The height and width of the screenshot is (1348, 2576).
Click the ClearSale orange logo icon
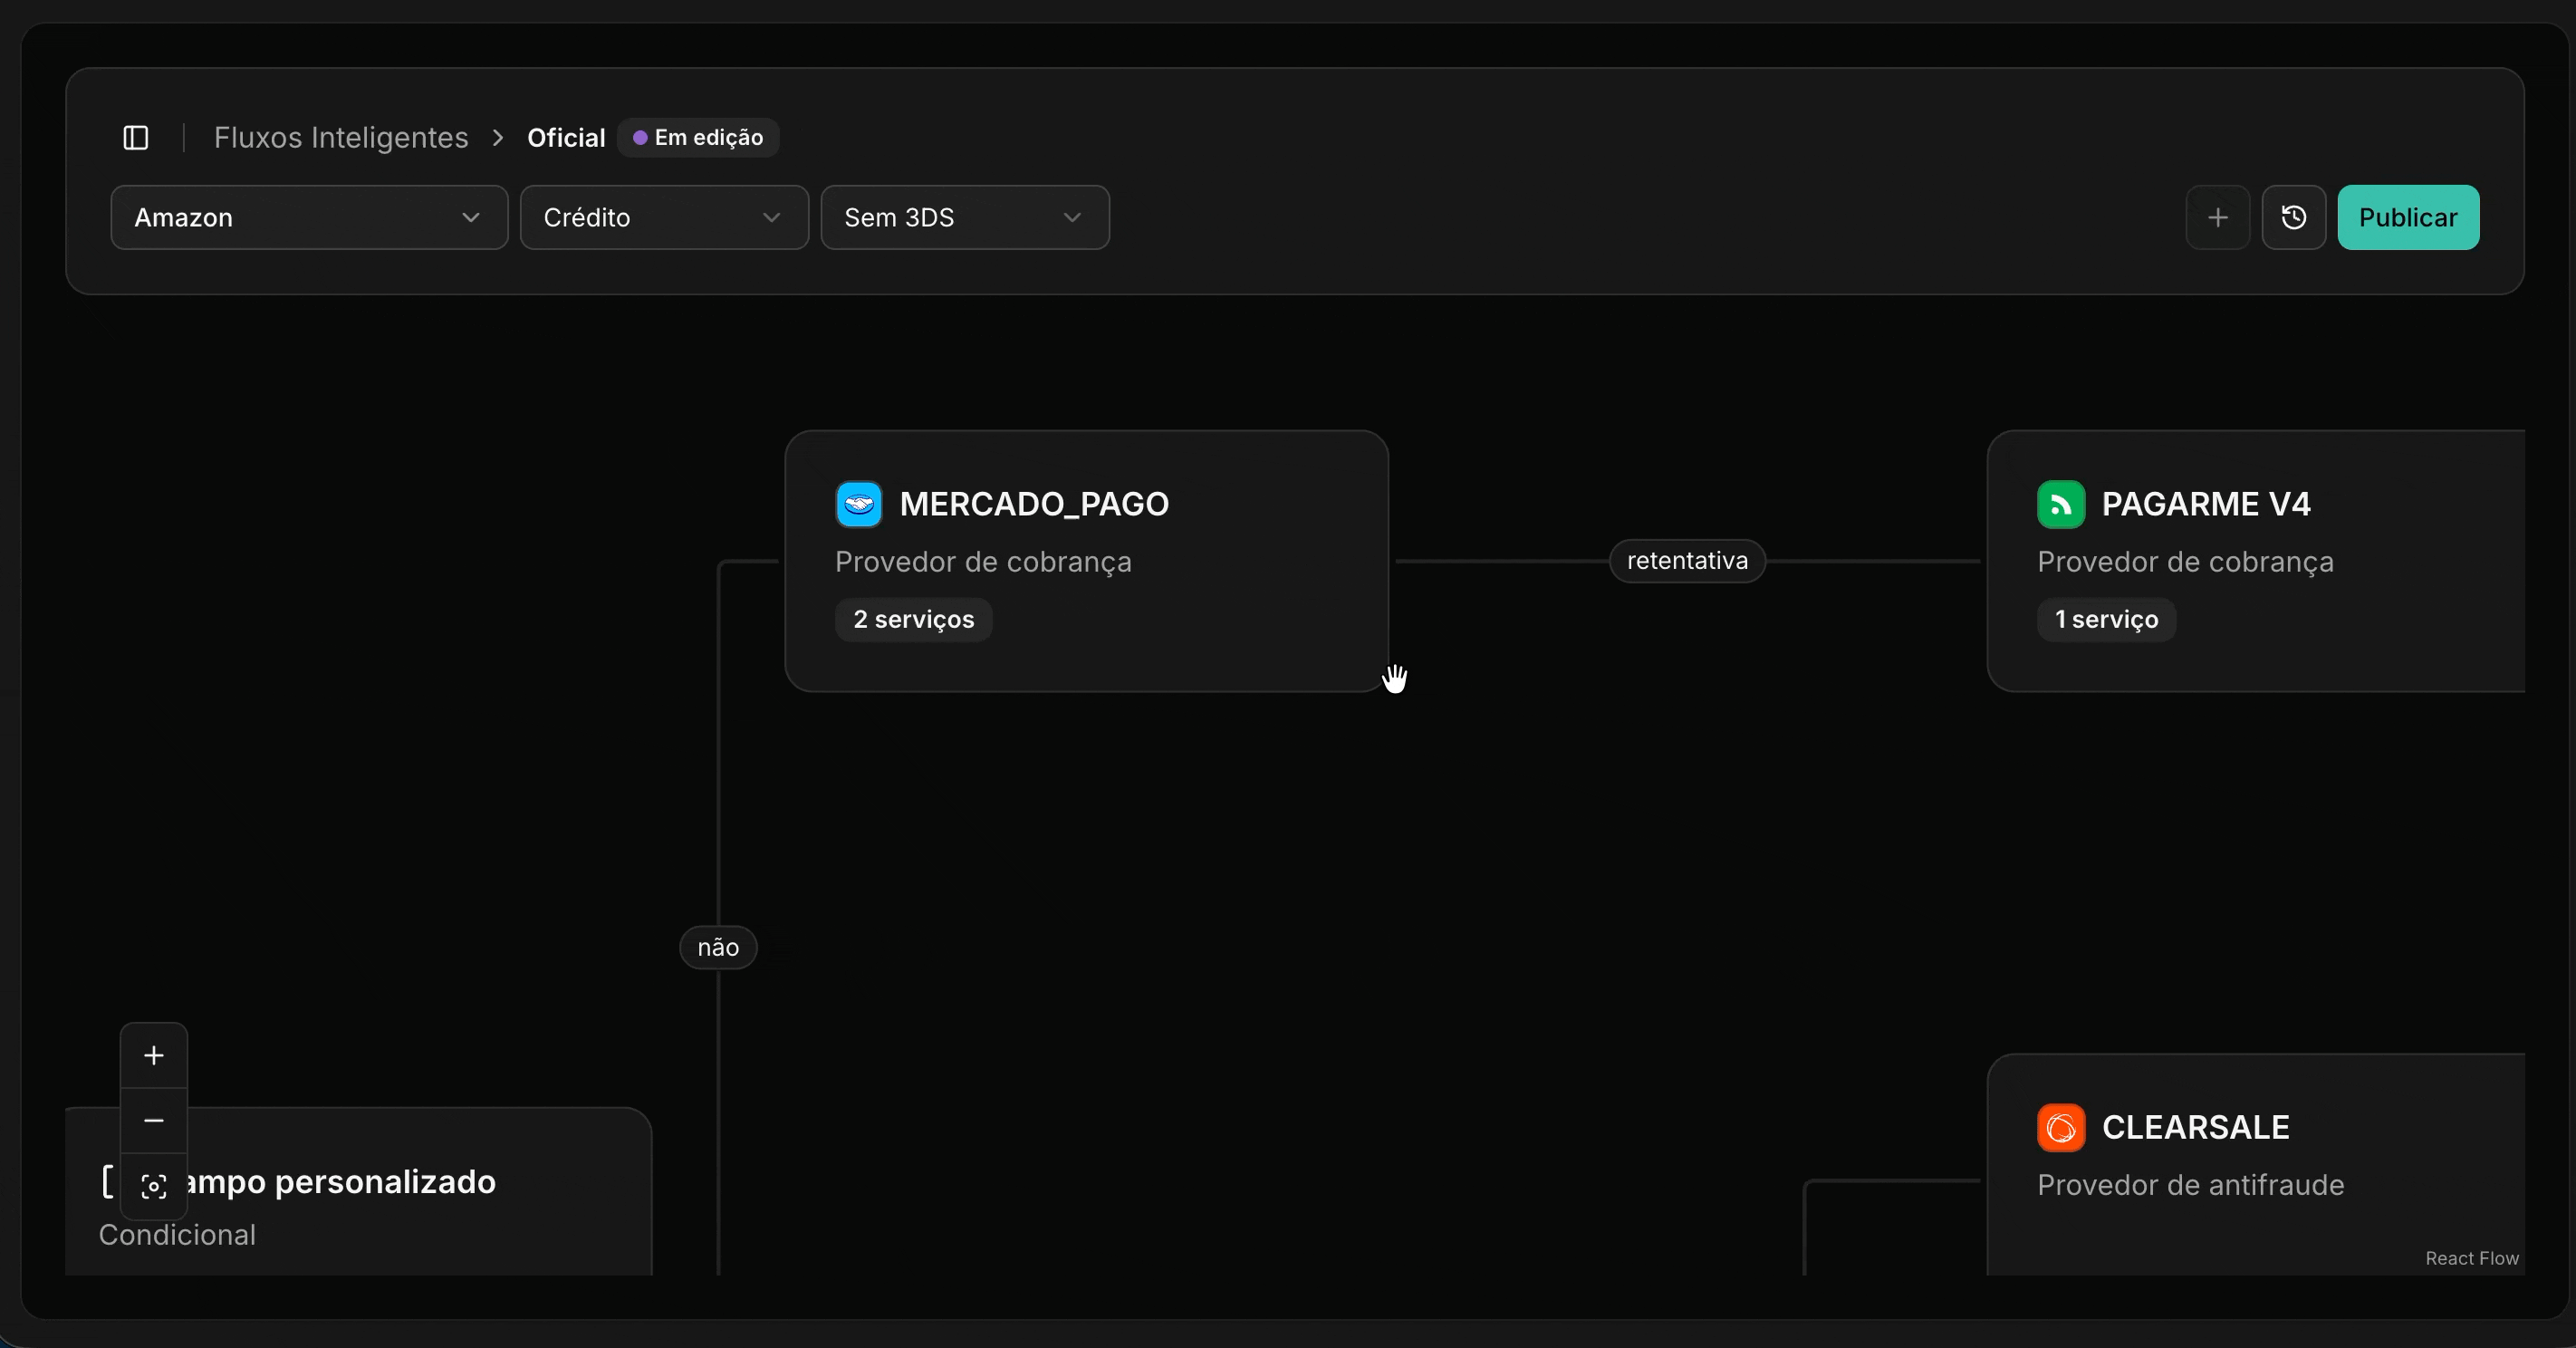tap(2061, 1128)
